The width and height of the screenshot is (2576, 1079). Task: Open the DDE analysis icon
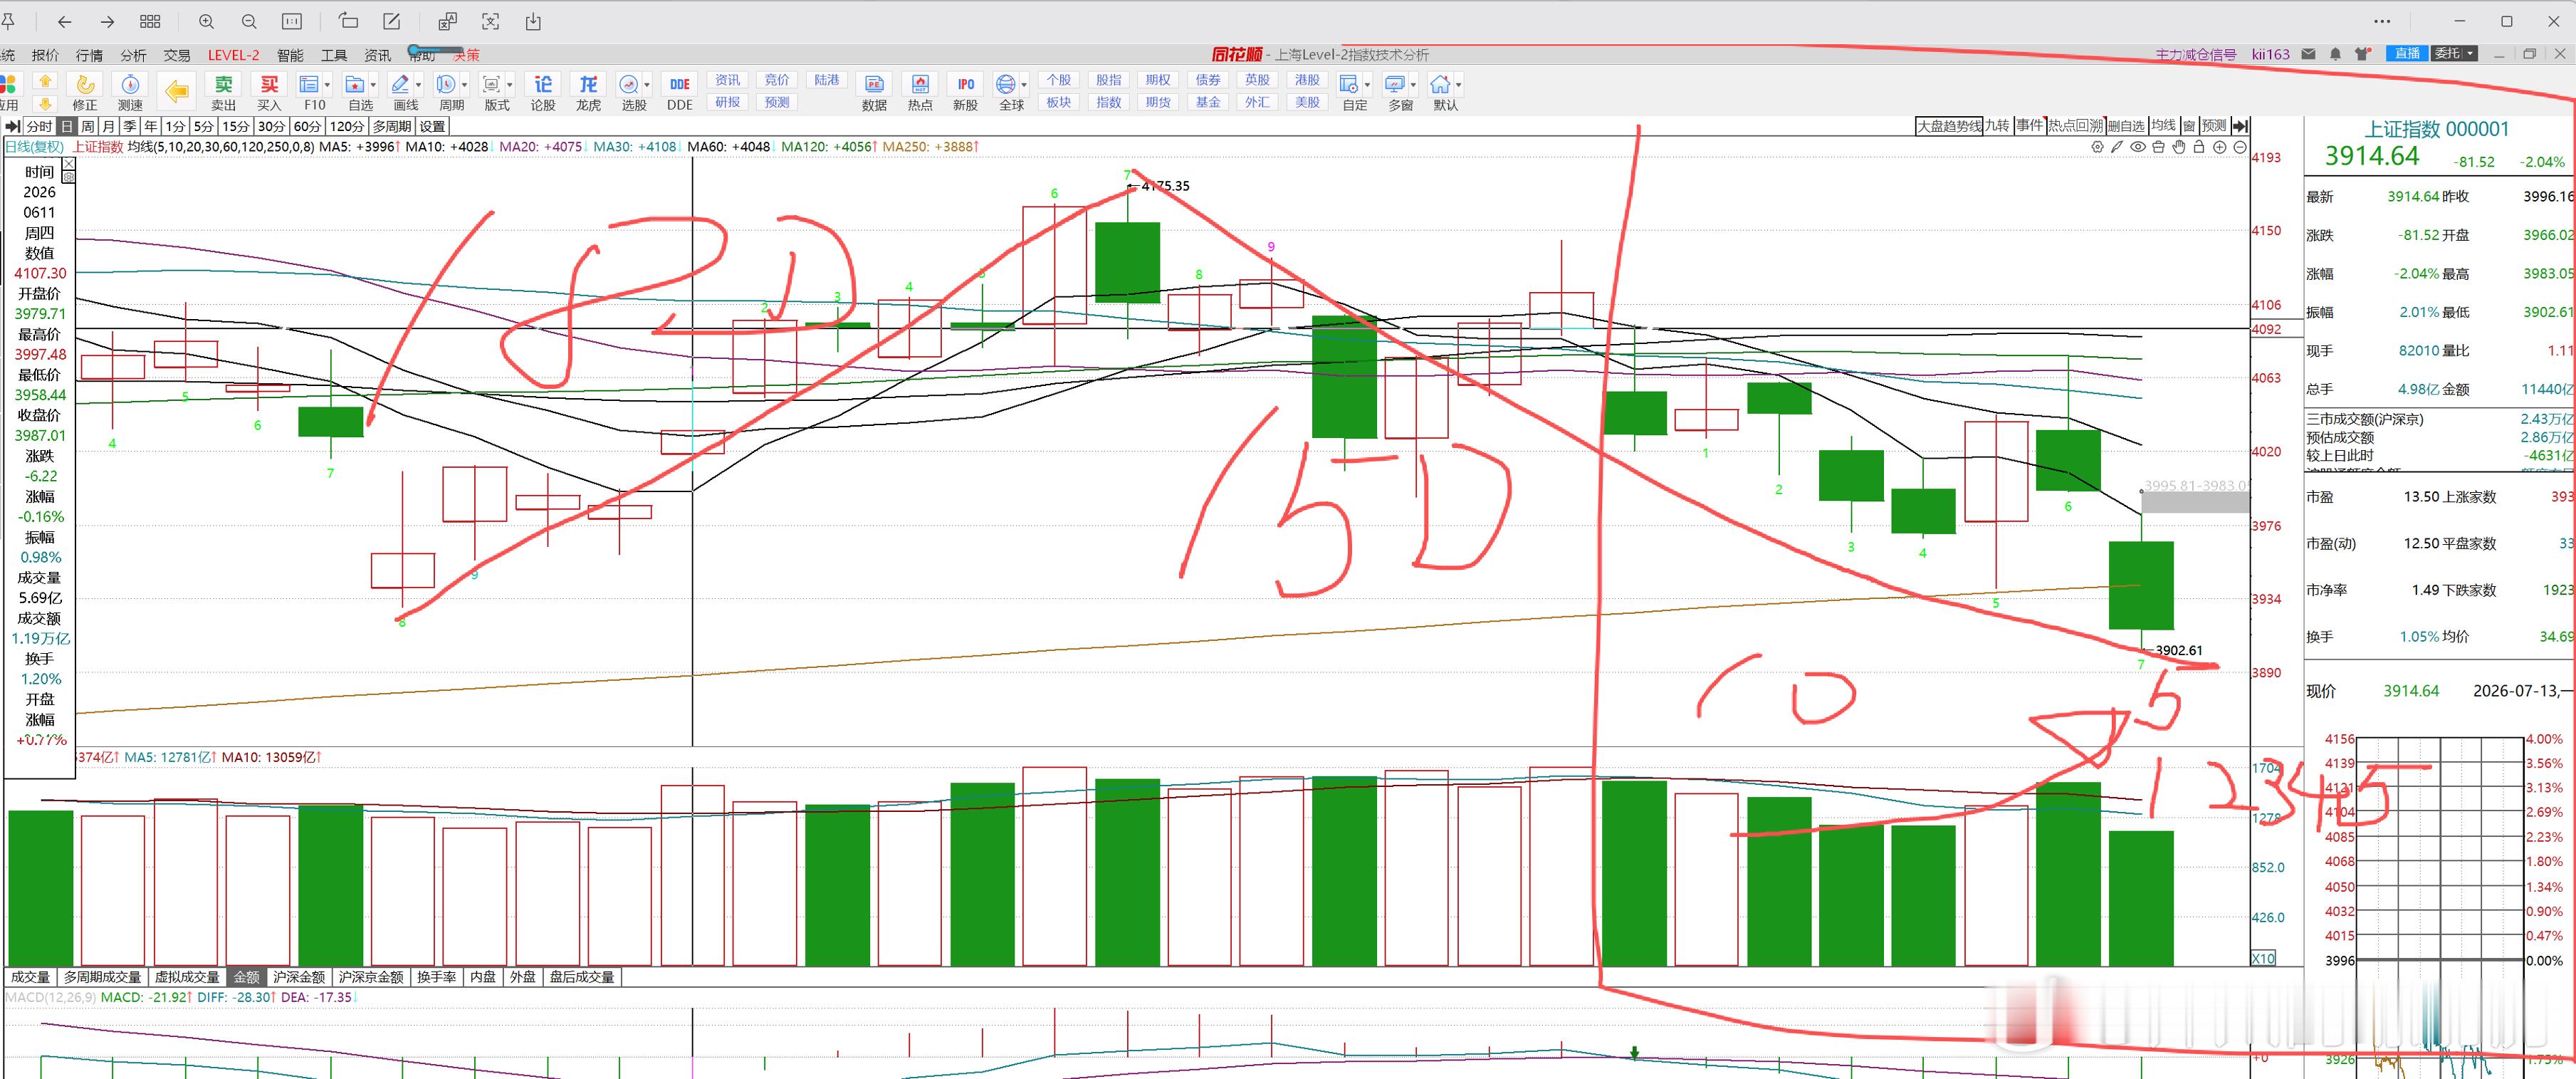coord(680,91)
